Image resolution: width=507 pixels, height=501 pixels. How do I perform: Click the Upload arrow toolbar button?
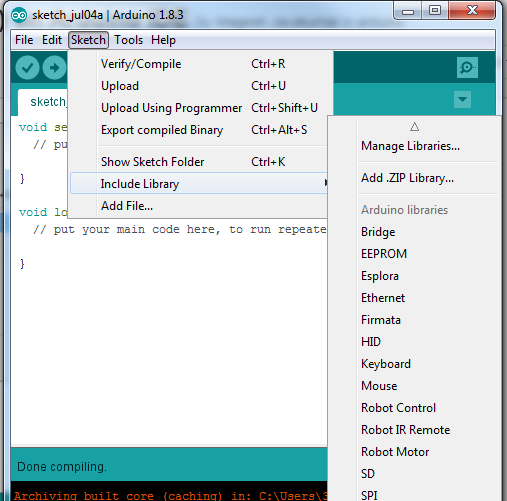(54, 68)
